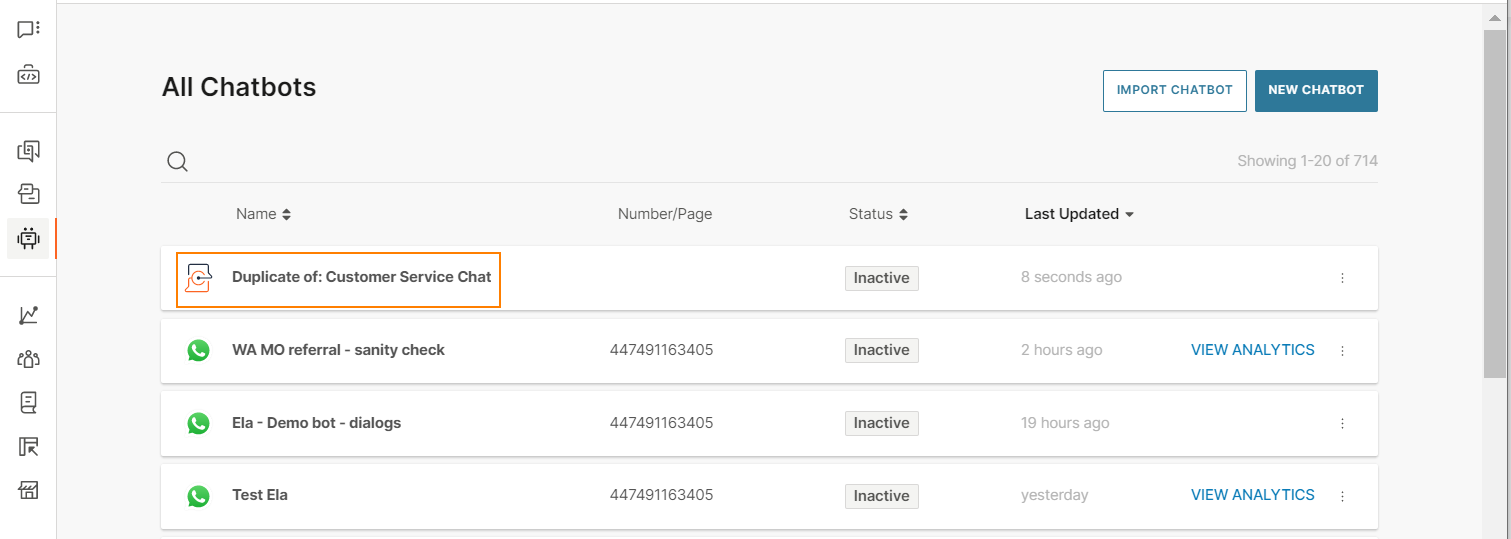Screen dimensions: 1511x539
Task: View analytics for WA MO referral - sanity check
Action: 1253,350
